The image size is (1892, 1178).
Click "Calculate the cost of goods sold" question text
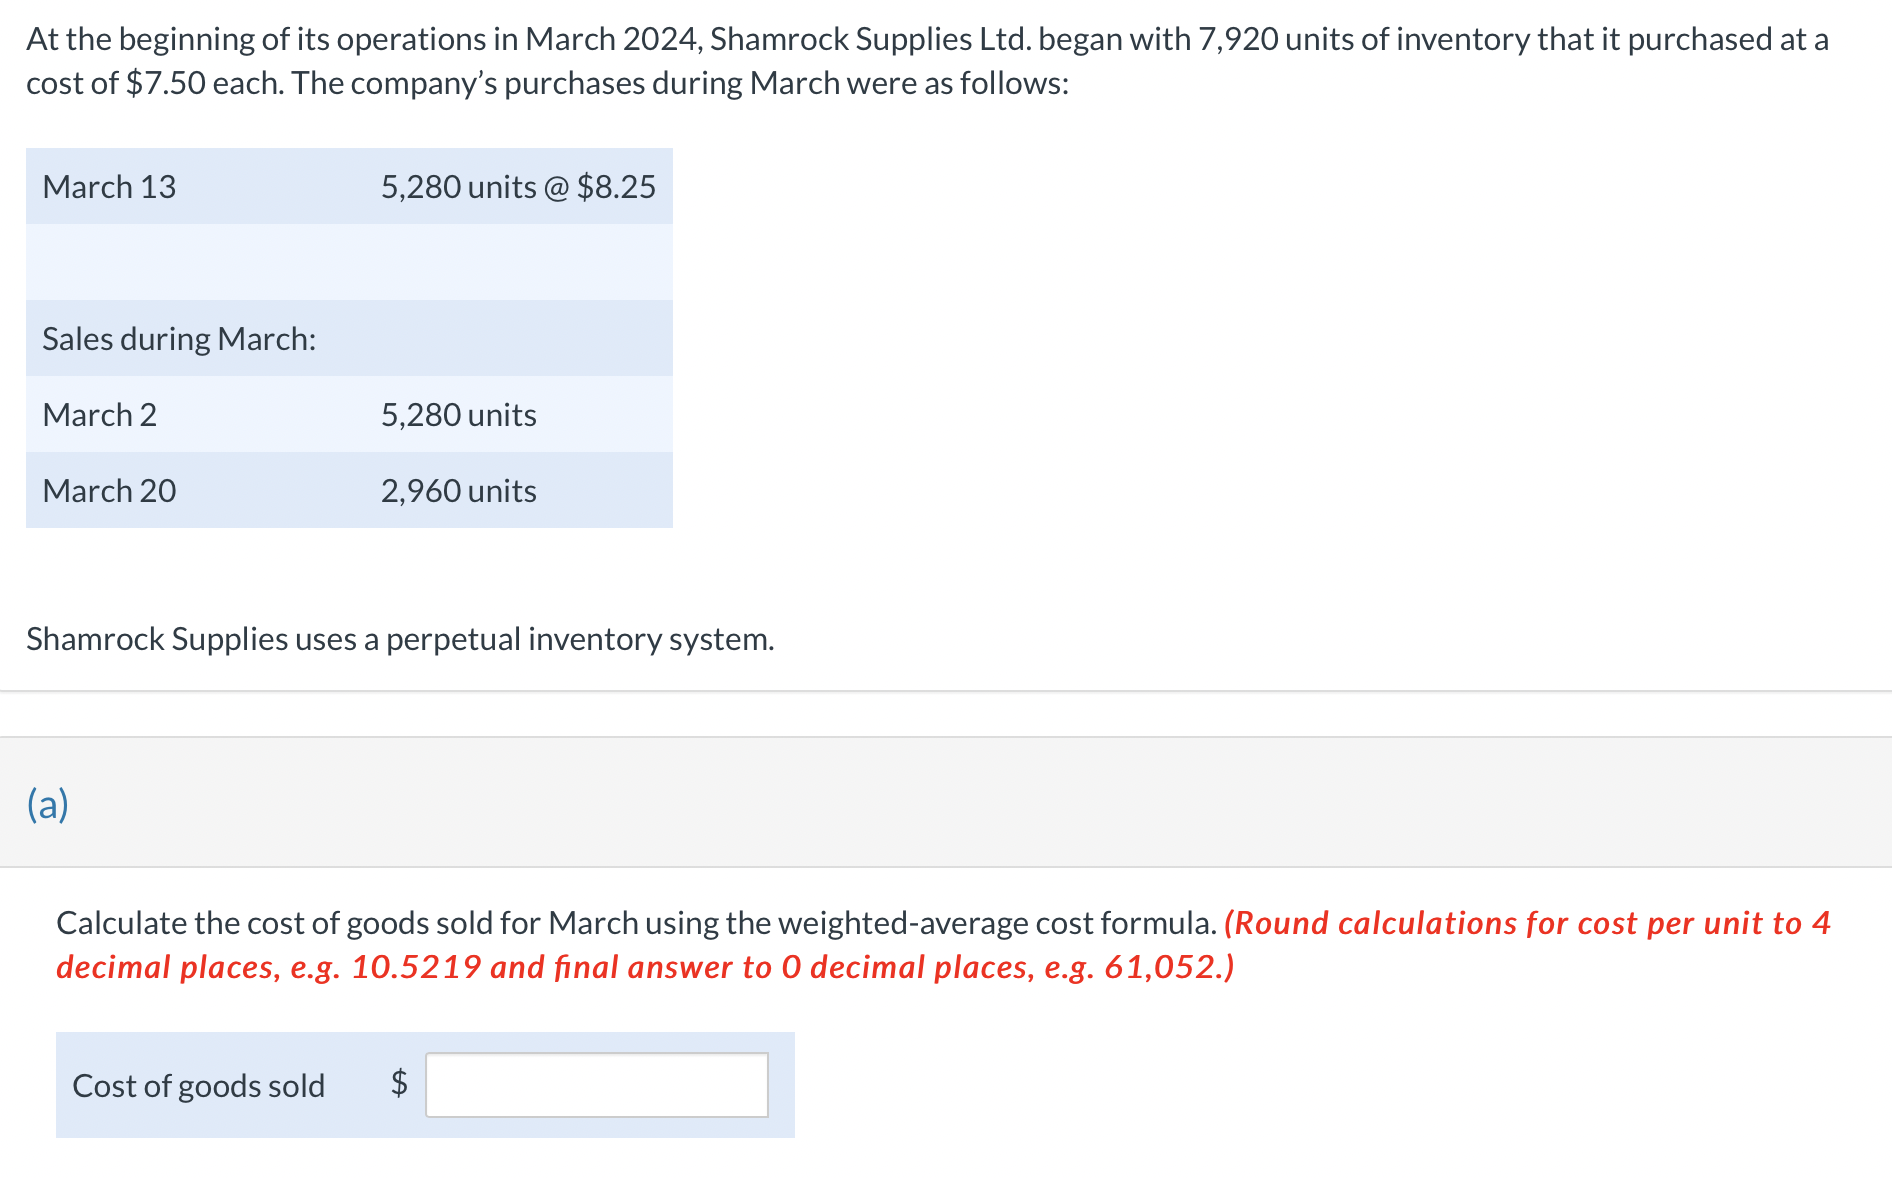pos(636,923)
